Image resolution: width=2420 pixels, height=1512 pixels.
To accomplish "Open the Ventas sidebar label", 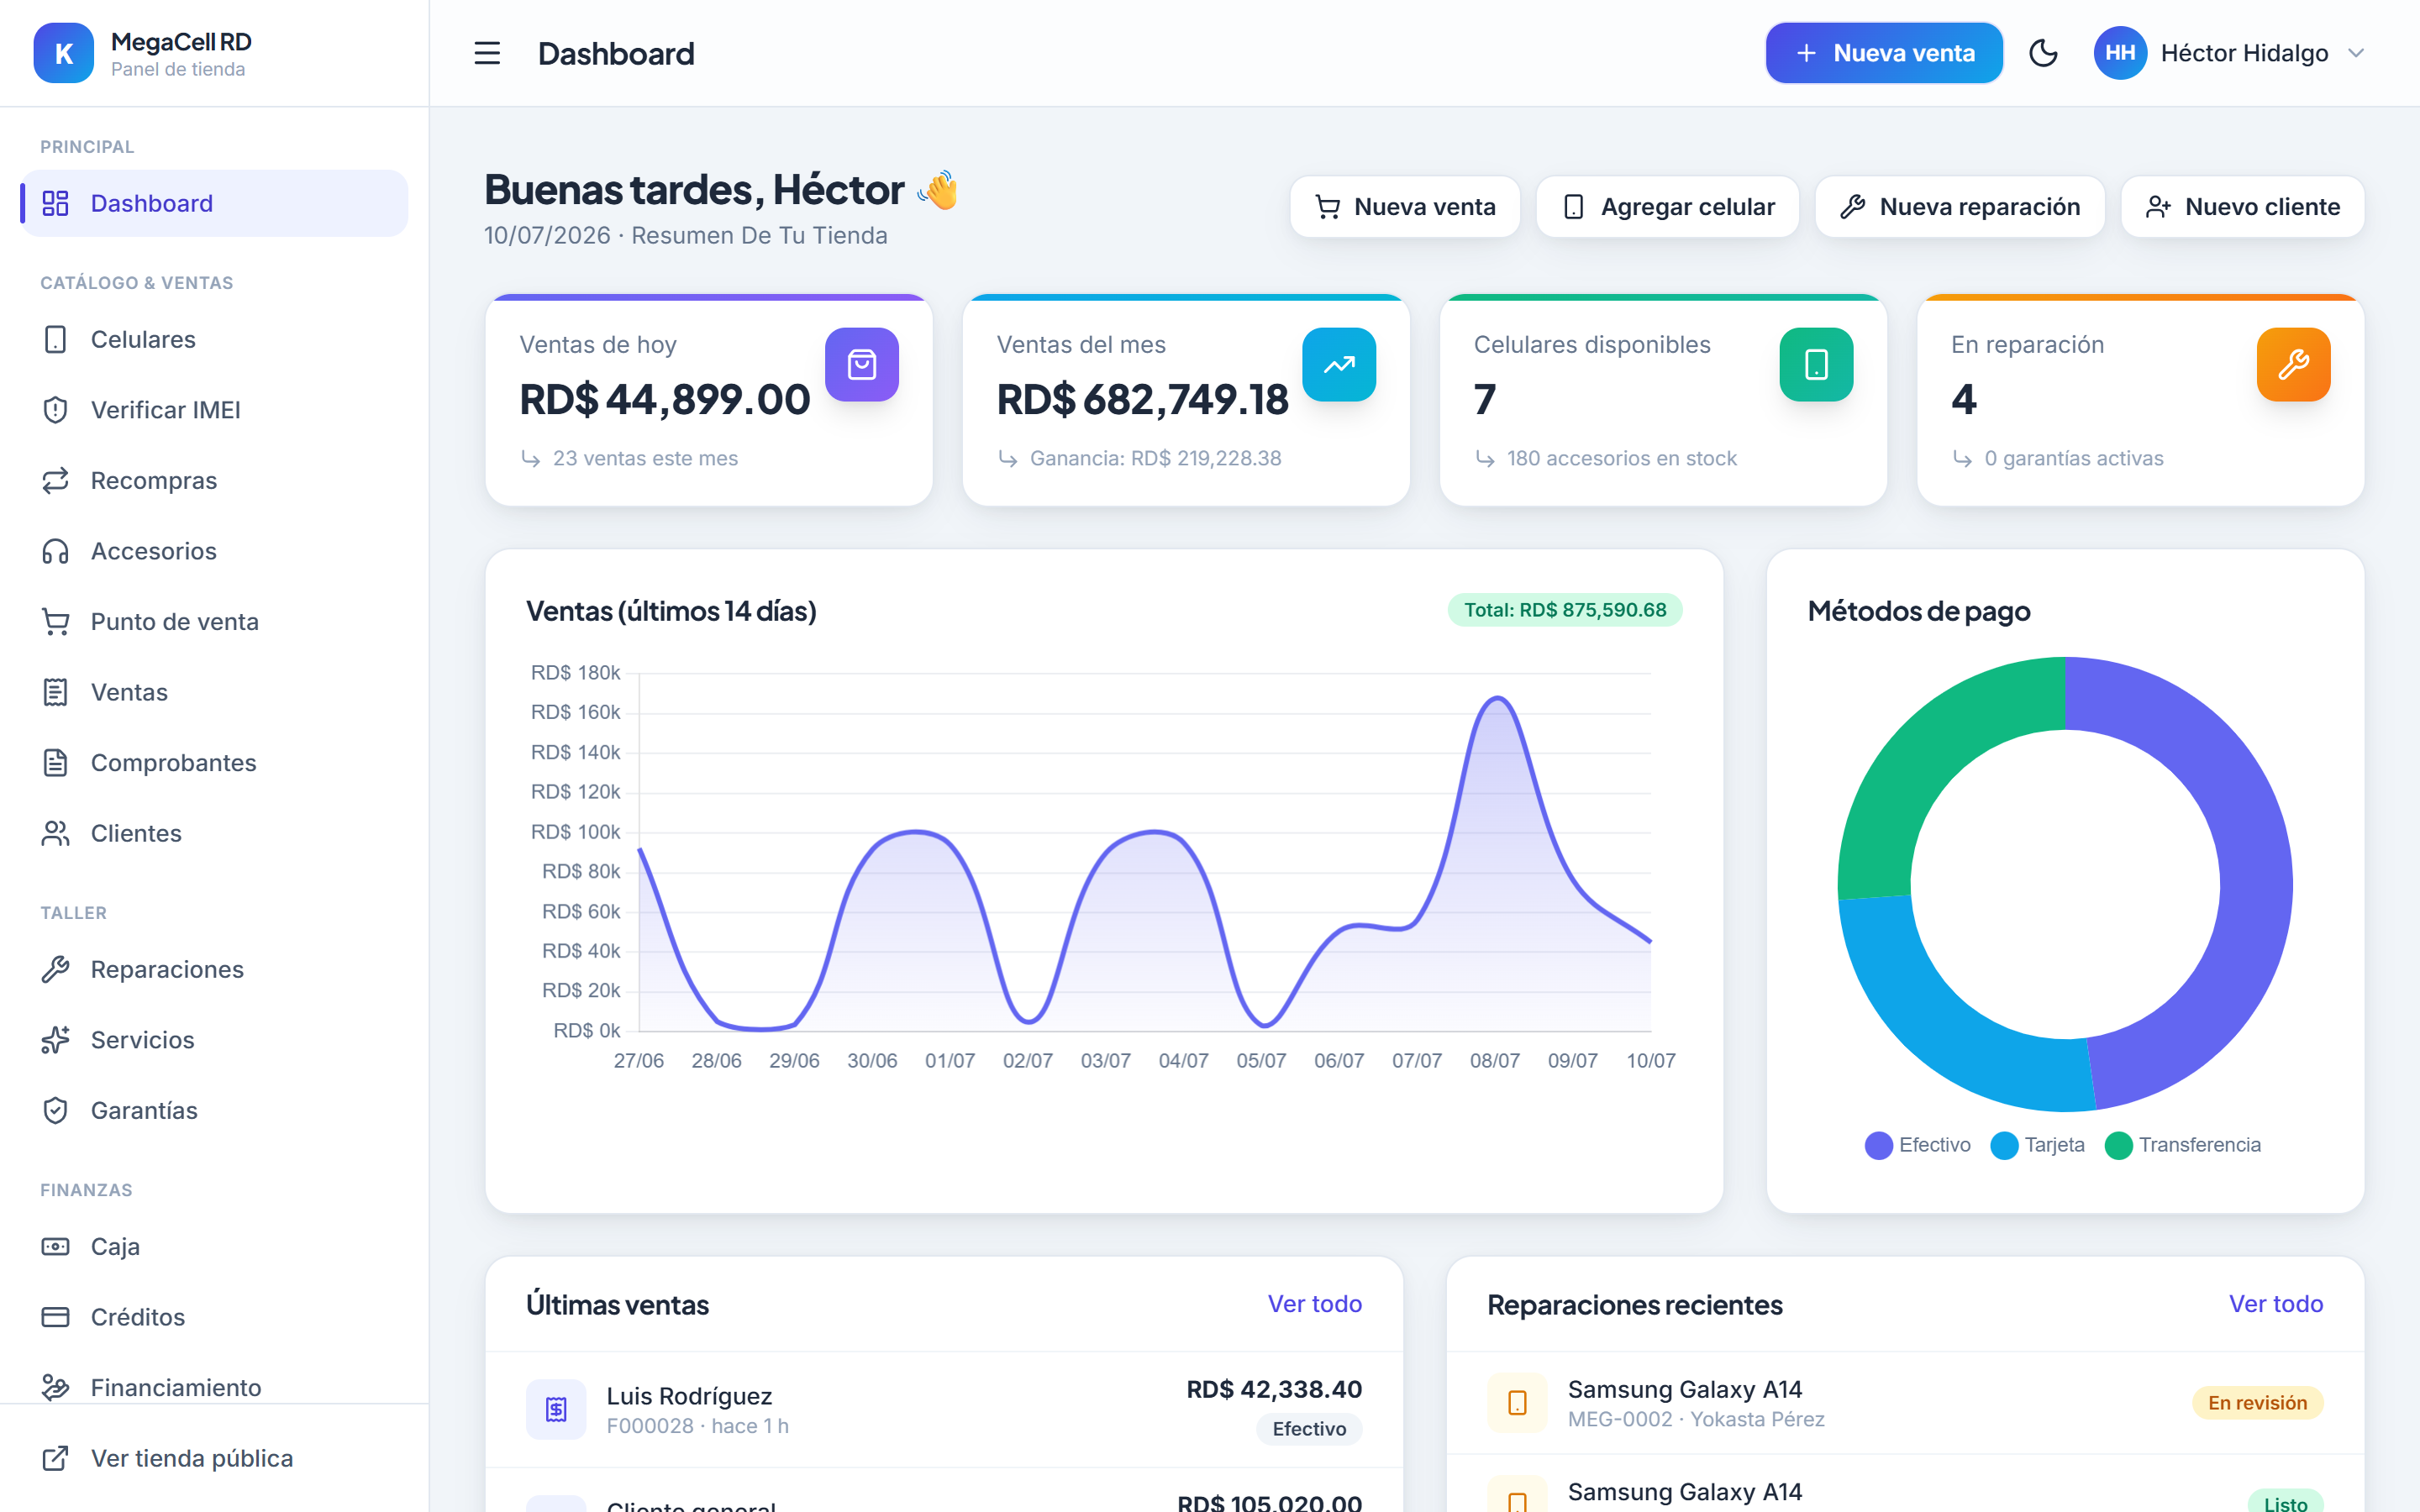I will tap(129, 692).
